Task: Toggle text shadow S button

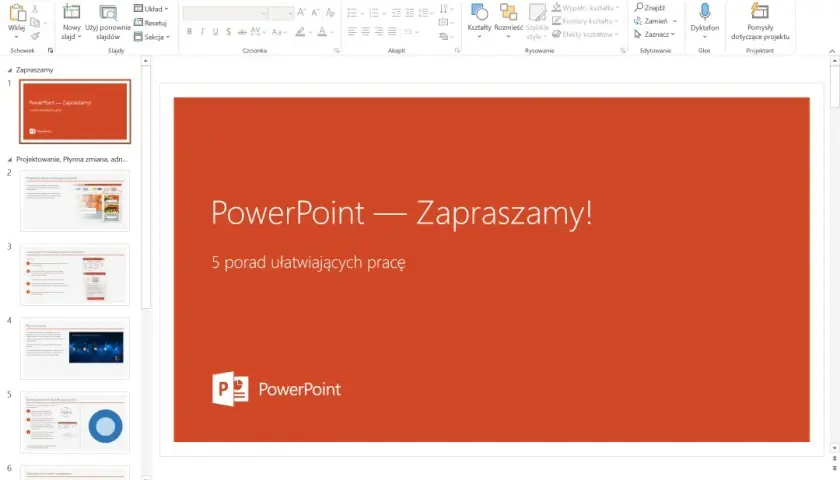Action: [x=229, y=32]
